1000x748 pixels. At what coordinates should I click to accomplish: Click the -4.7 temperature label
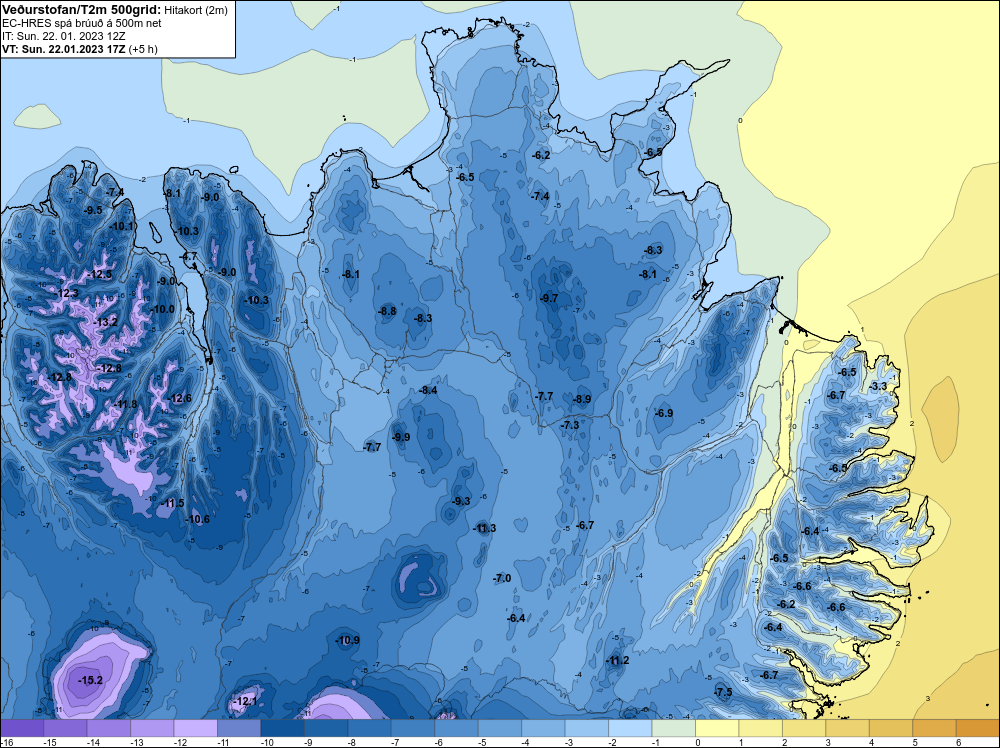(x=189, y=256)
